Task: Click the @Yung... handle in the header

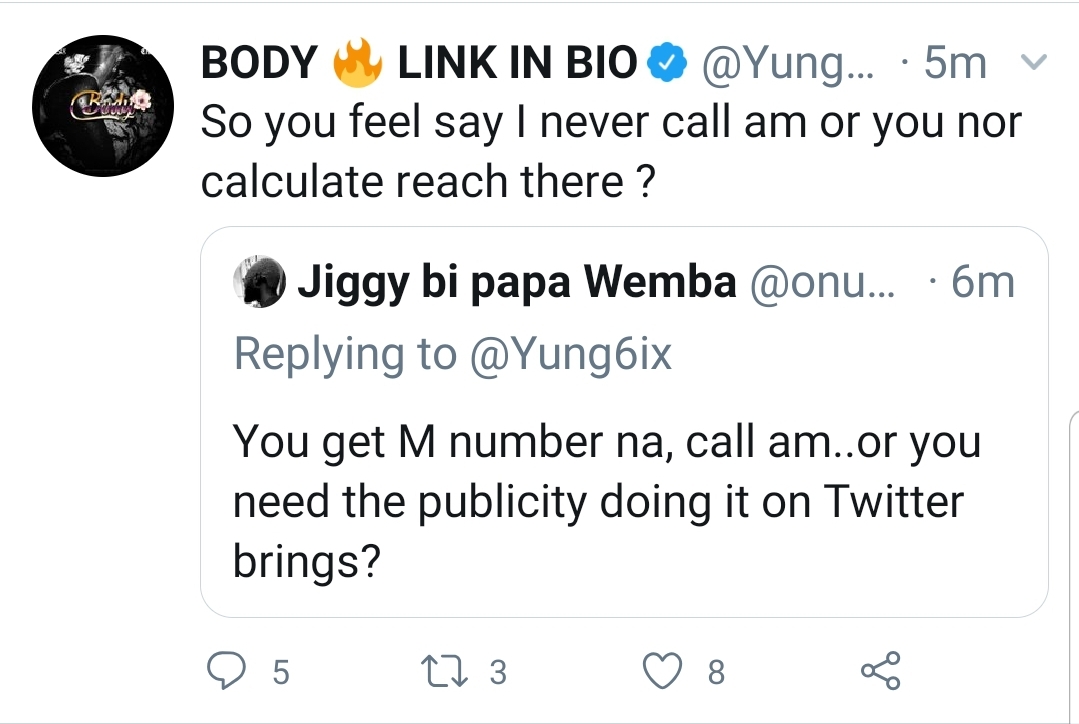Action: [x=788, y=65]
